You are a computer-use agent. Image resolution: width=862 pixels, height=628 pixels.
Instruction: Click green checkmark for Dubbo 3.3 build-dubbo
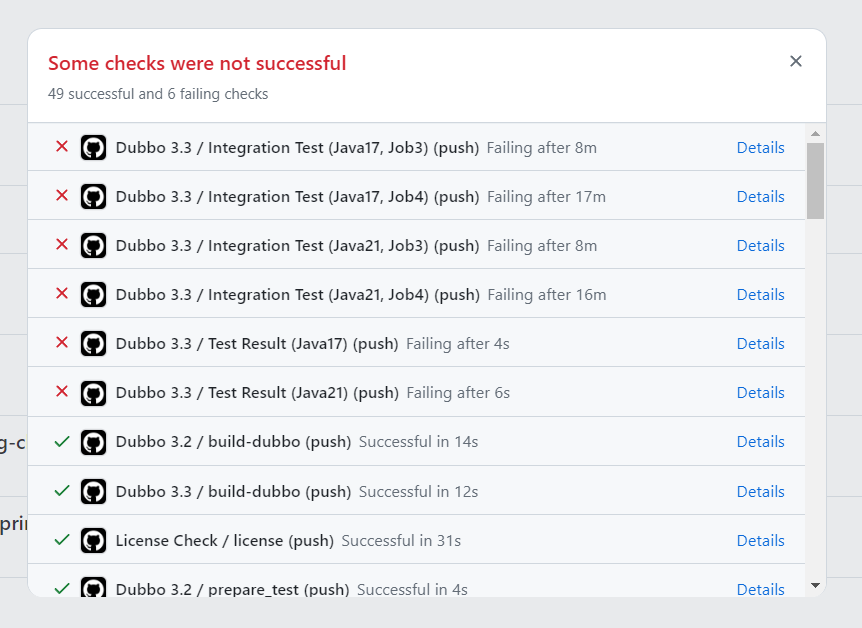point(62,491)
